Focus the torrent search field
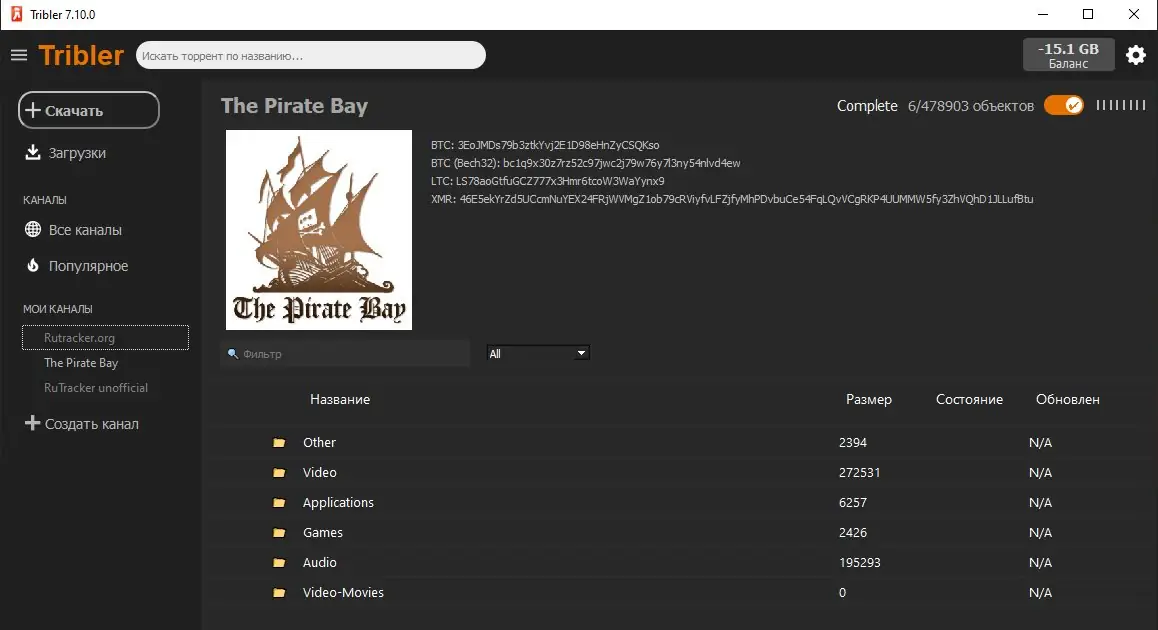Screen dimensions: 1158x630 click(x=311, y=55)
